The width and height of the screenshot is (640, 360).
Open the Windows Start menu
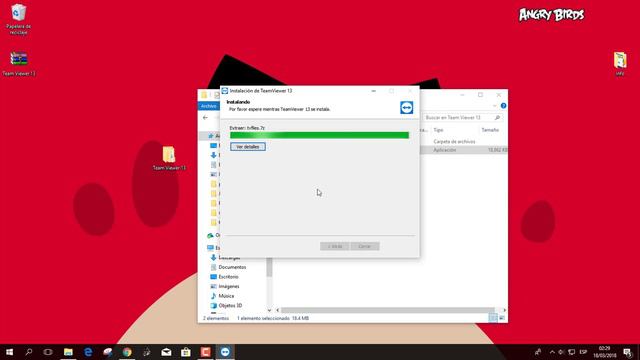pyautogui.click(x=9, y=352)
